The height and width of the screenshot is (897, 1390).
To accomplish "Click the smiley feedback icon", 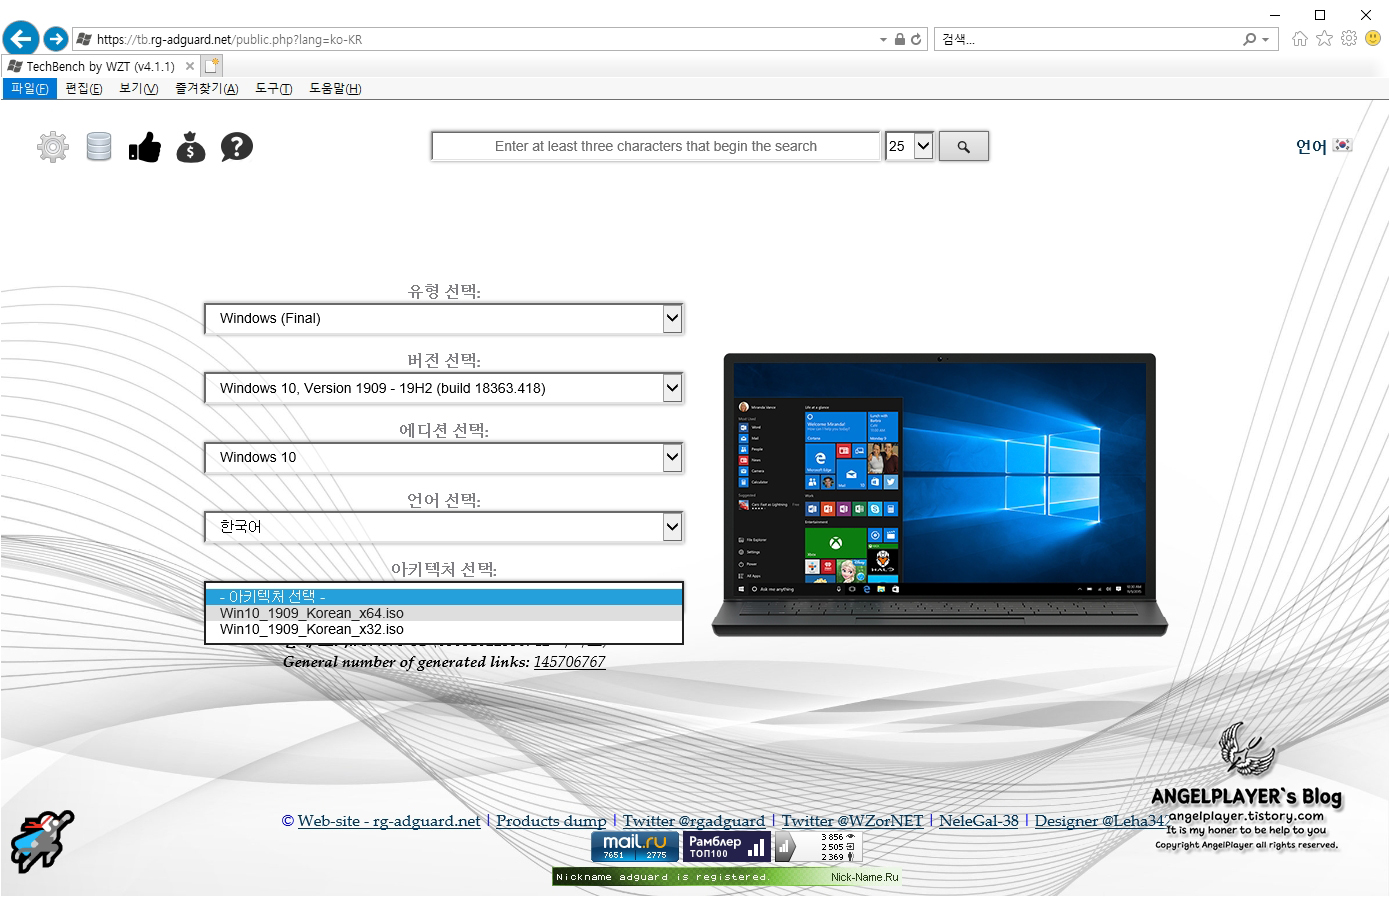I will 1374,39.
